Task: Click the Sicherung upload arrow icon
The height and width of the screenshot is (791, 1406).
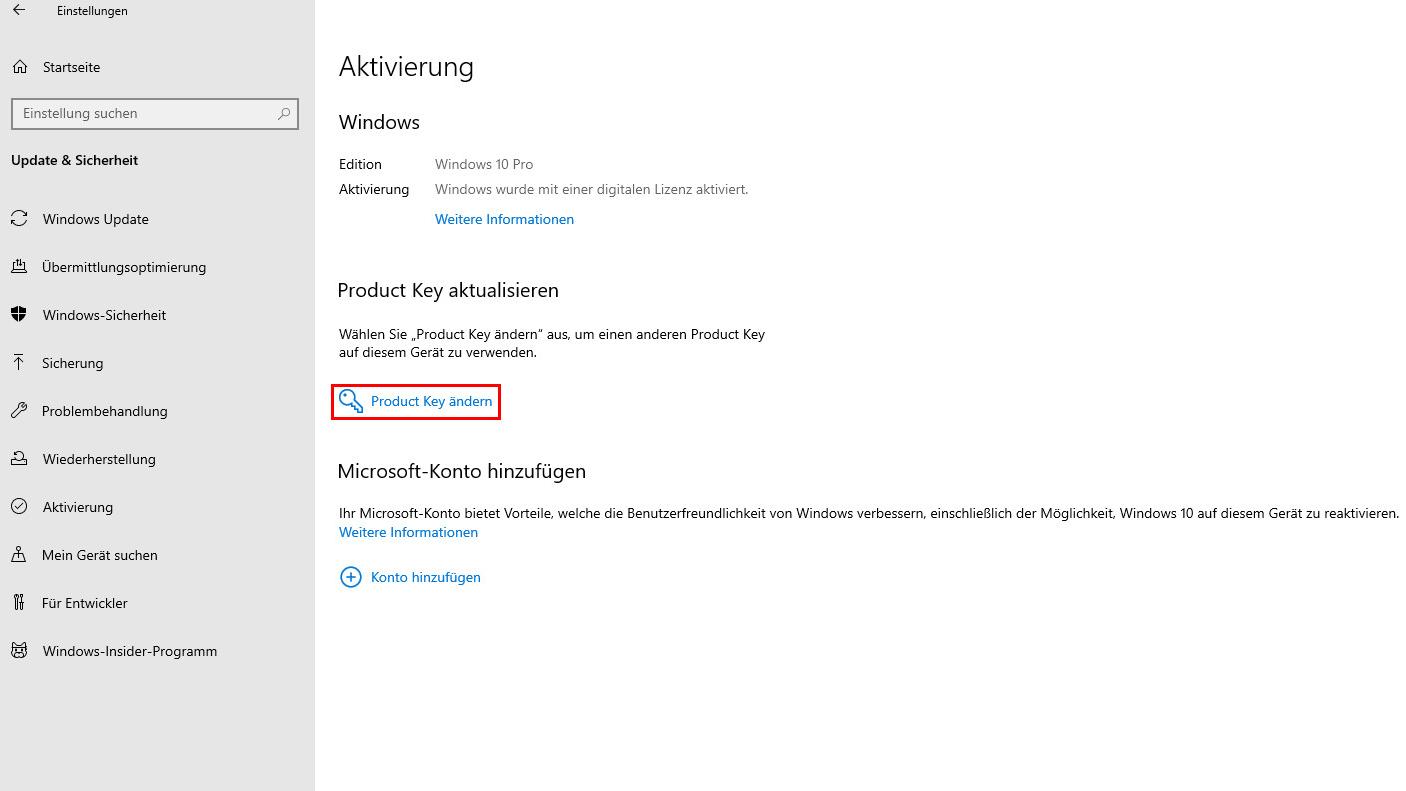Action: [19, 363]
